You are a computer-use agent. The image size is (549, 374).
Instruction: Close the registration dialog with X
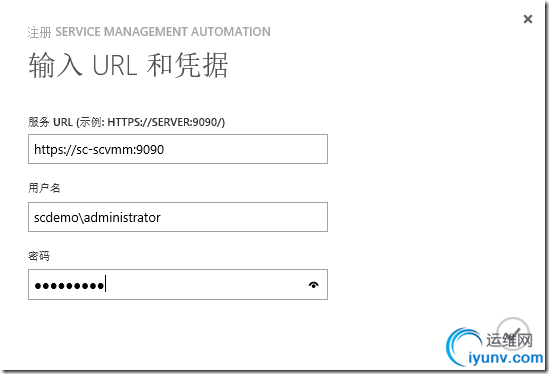click(528, 19)
